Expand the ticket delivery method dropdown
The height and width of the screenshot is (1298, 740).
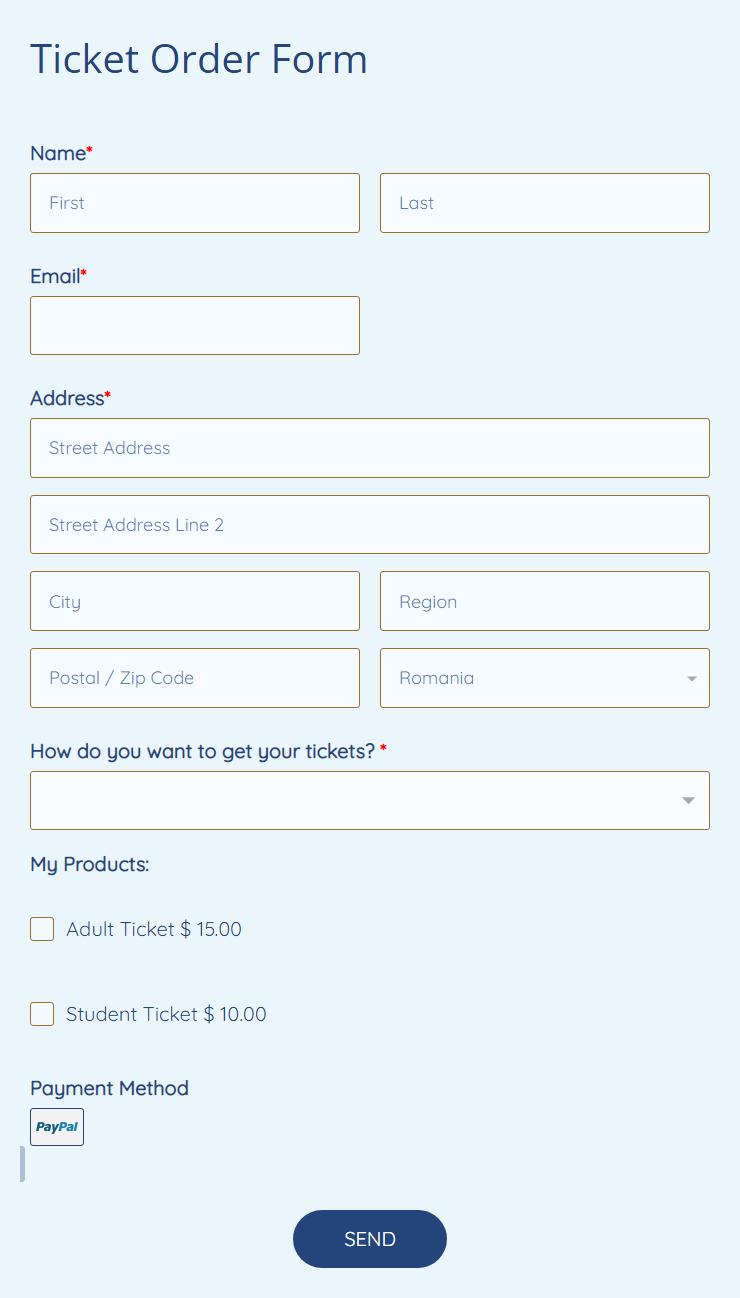click(688, 800)
